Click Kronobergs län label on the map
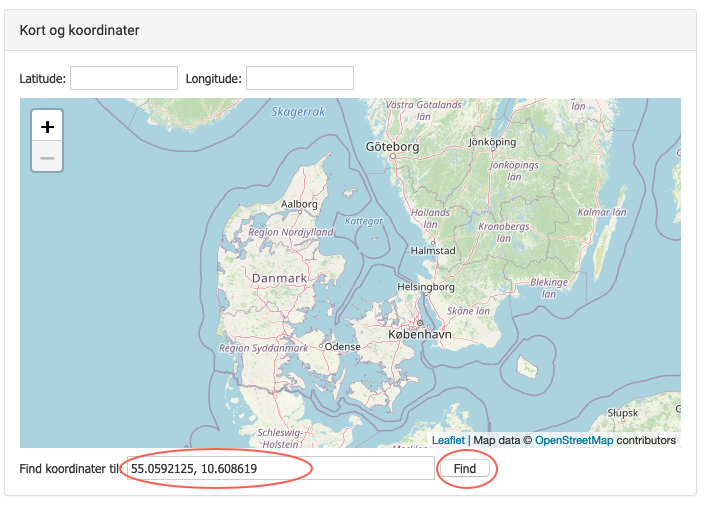 [x=504, y=232]
